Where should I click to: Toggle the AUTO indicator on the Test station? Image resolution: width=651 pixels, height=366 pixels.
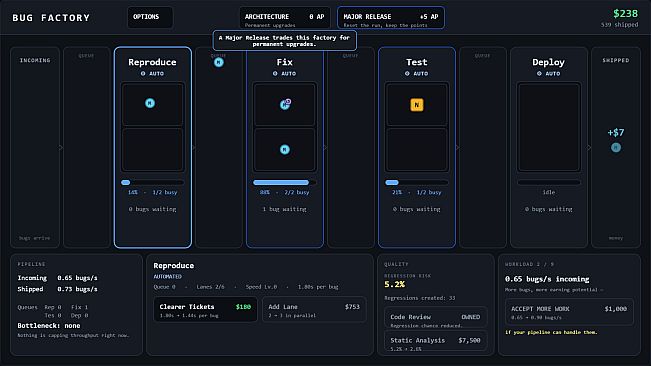click(416, 73)
